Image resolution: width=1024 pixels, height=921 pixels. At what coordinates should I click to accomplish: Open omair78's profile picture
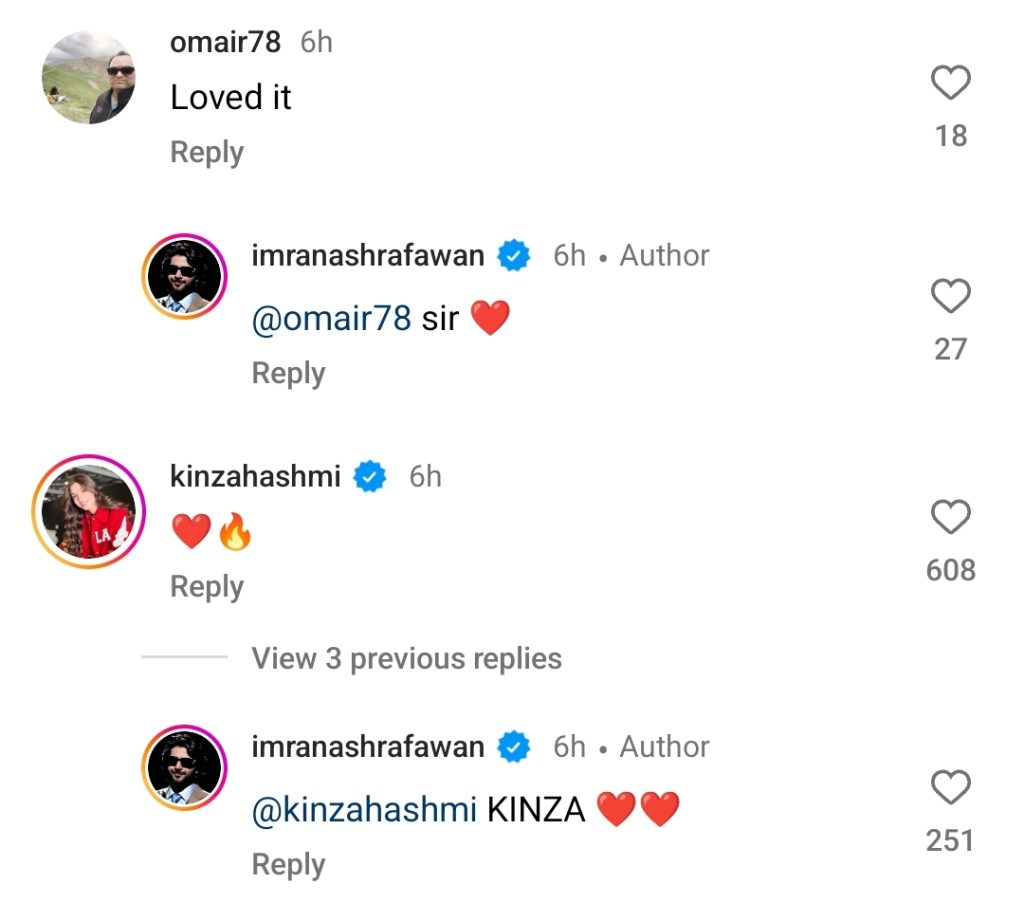(89, 77)
